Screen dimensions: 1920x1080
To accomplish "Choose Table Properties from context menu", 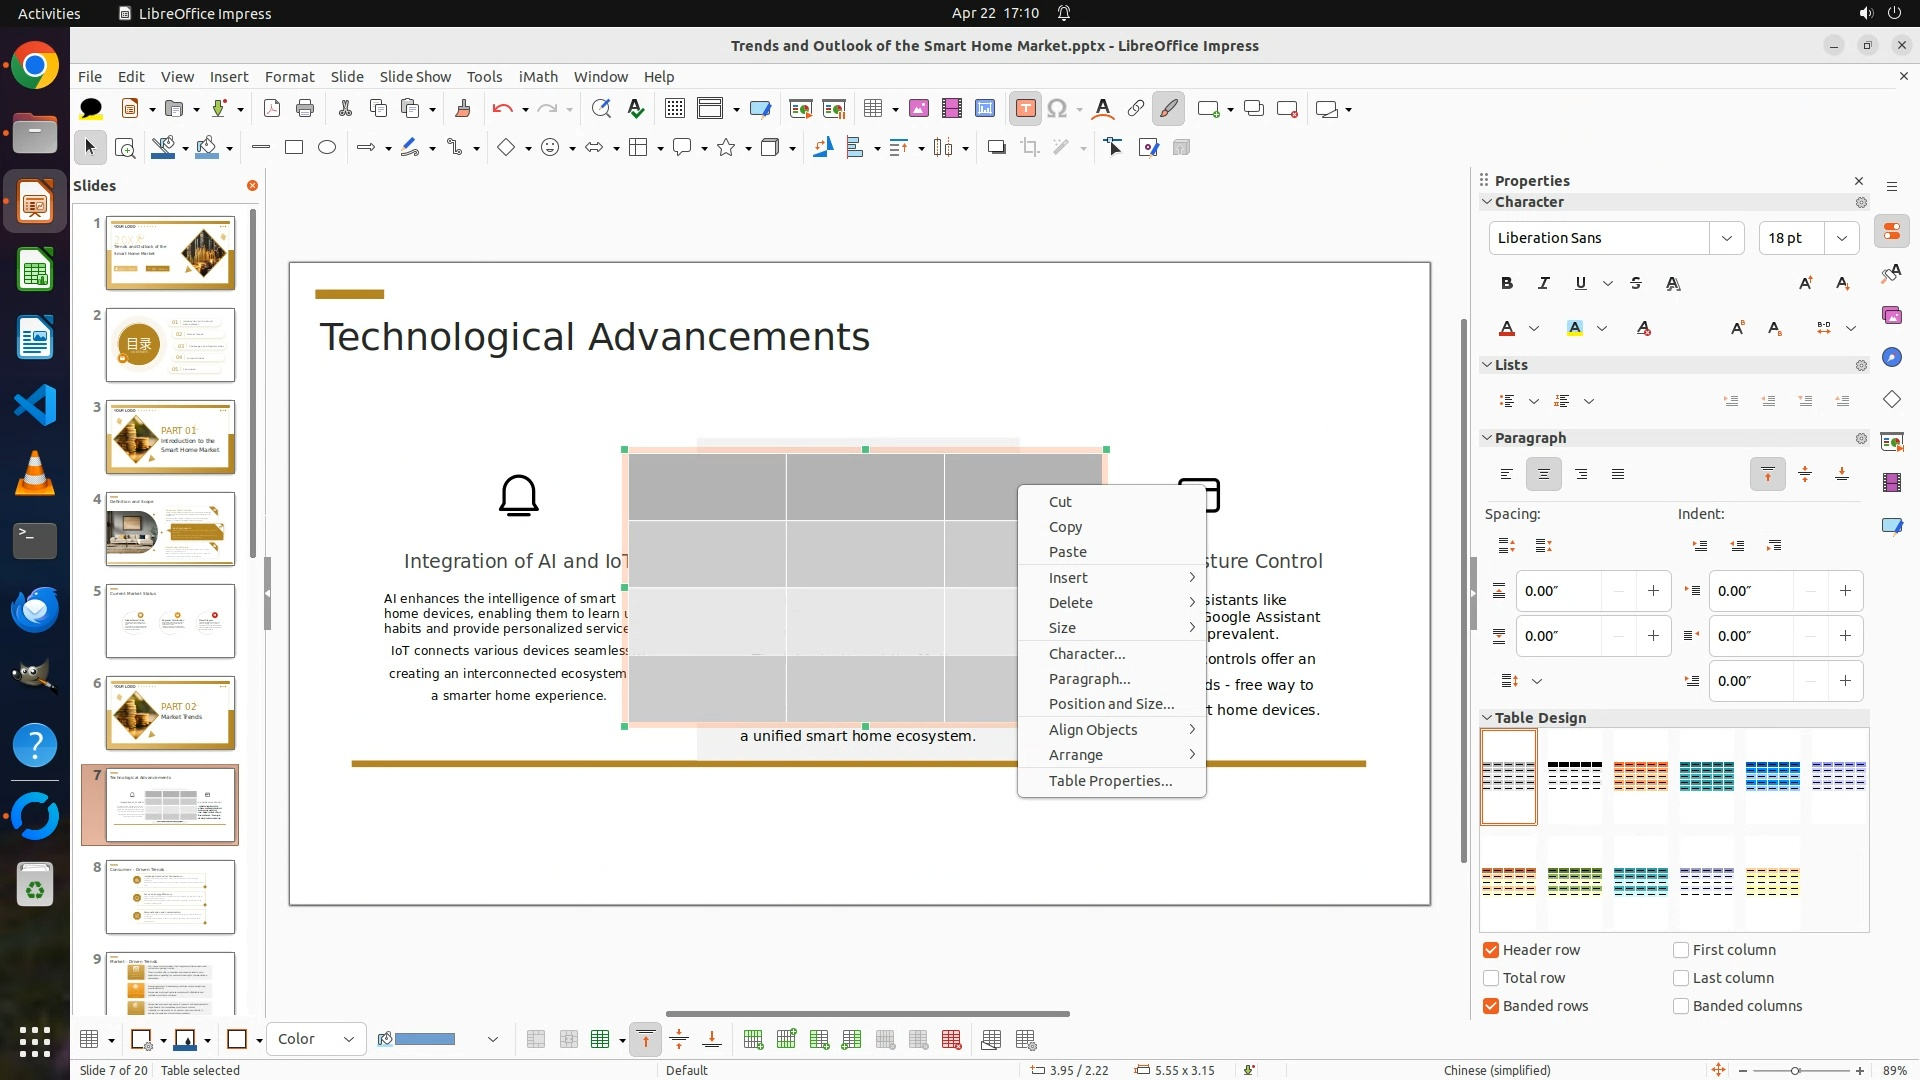I will coord(1110,781).
